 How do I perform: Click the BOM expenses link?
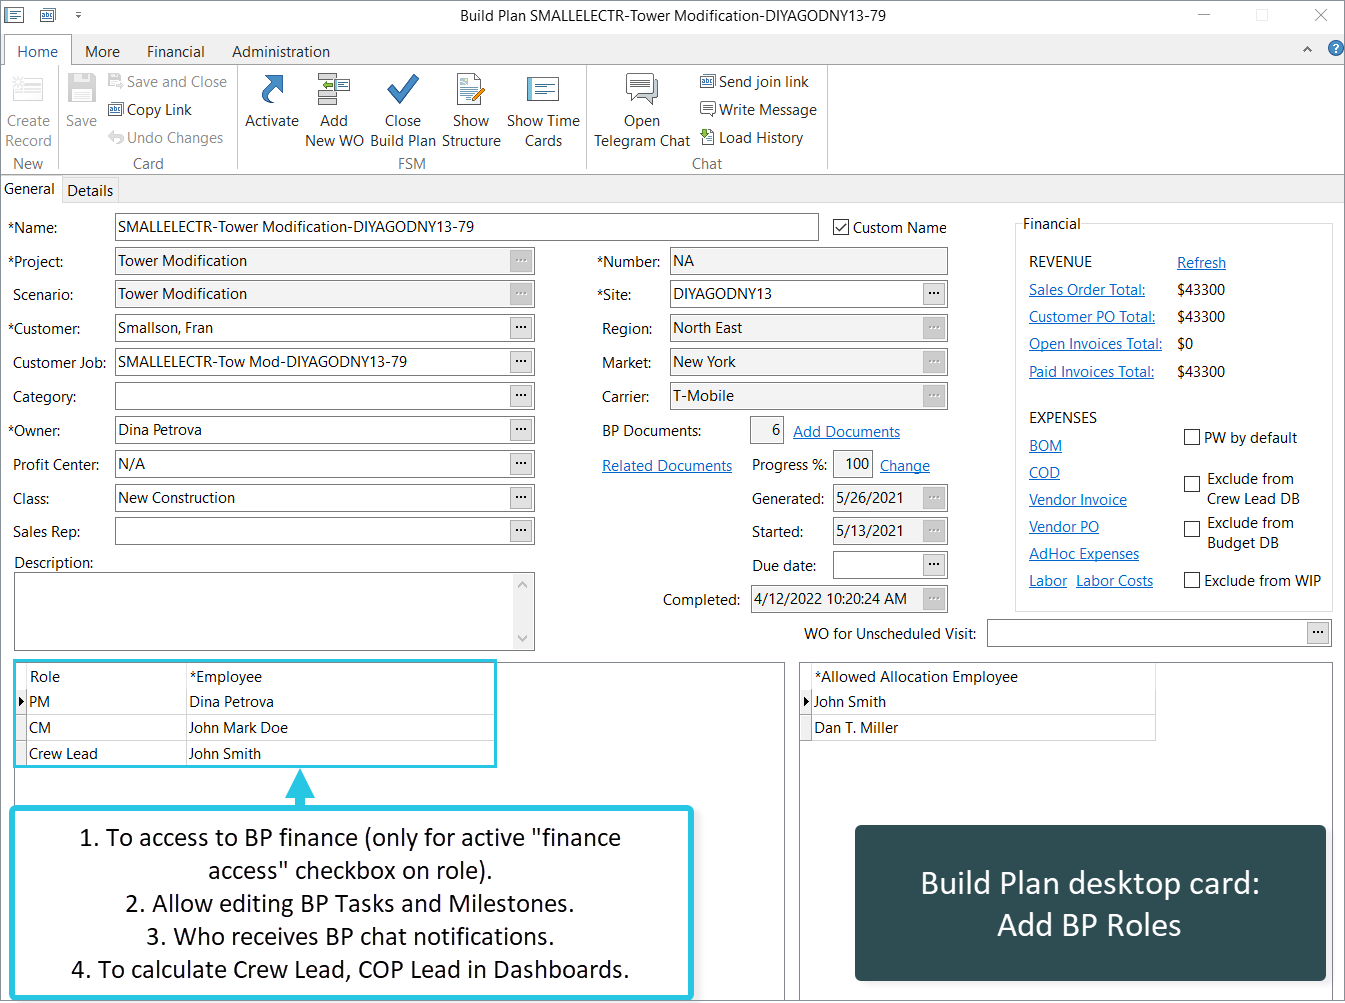[1045, 446]
